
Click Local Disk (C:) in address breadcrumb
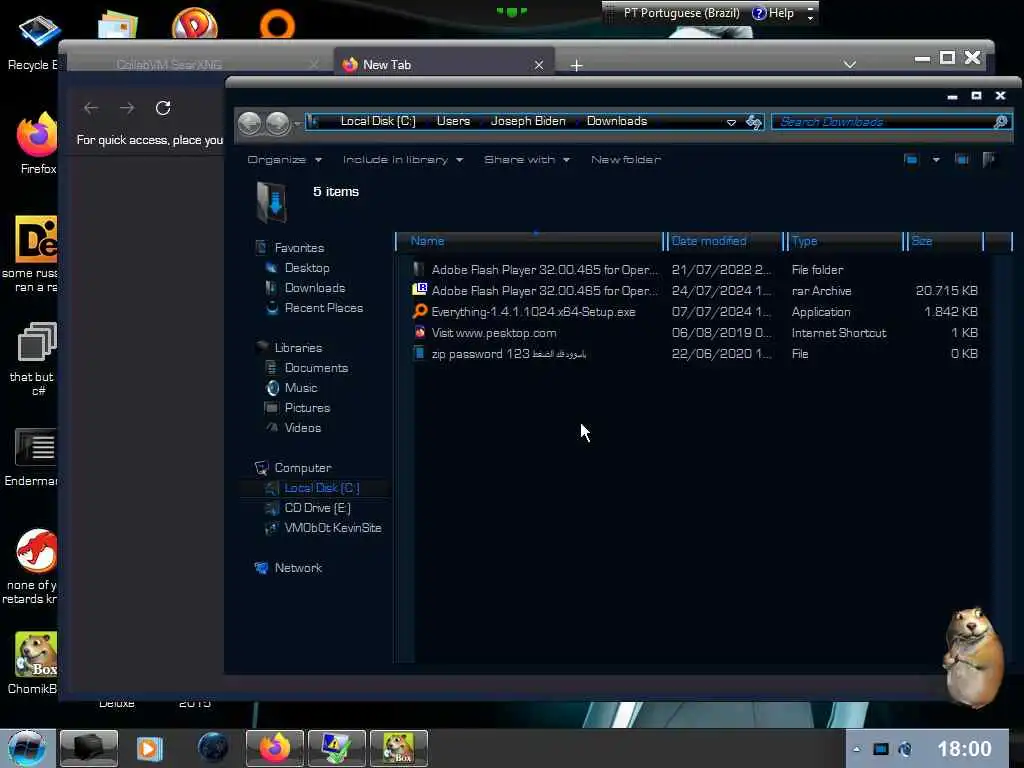[x=377, y=121]
